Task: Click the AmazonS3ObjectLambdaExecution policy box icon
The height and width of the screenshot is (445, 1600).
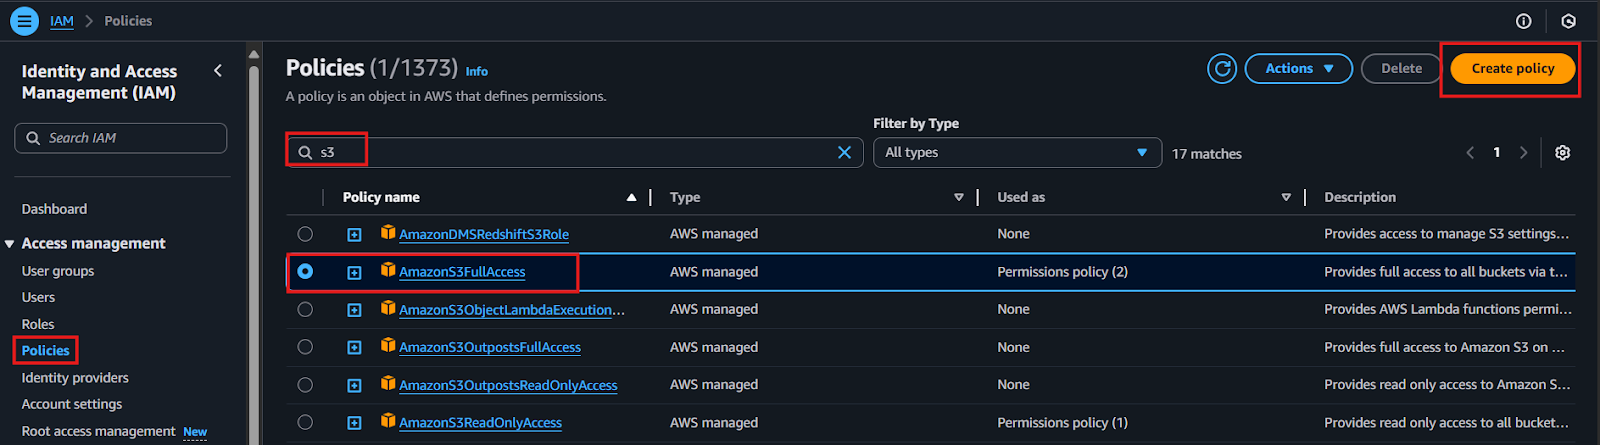Action: pos(388,308)
